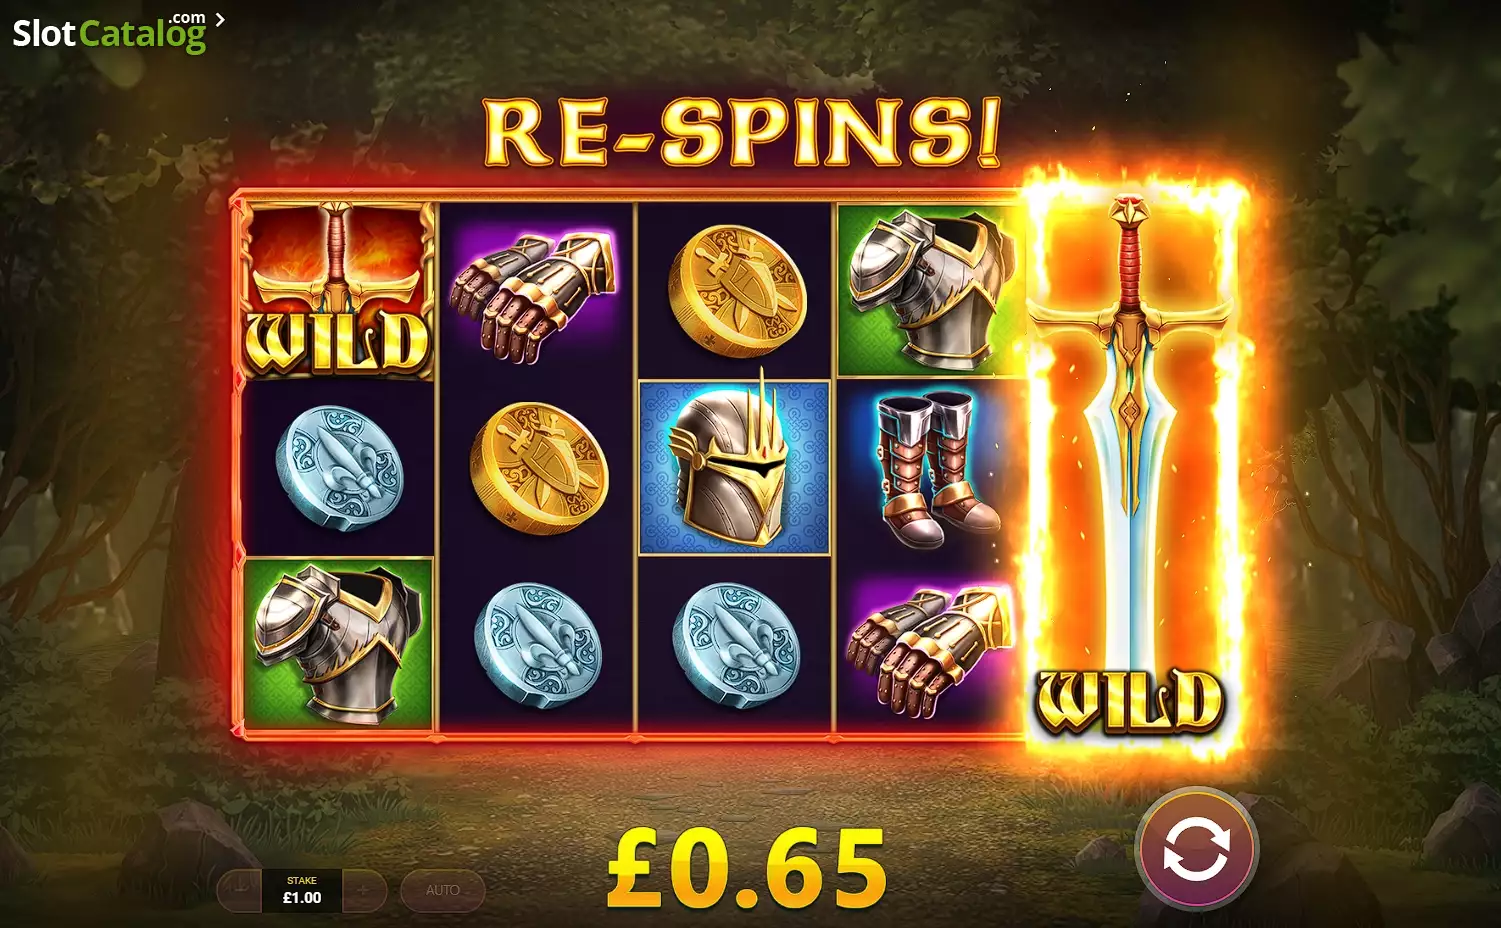Toggle the AUTO spin button

[x=443, y=890]
